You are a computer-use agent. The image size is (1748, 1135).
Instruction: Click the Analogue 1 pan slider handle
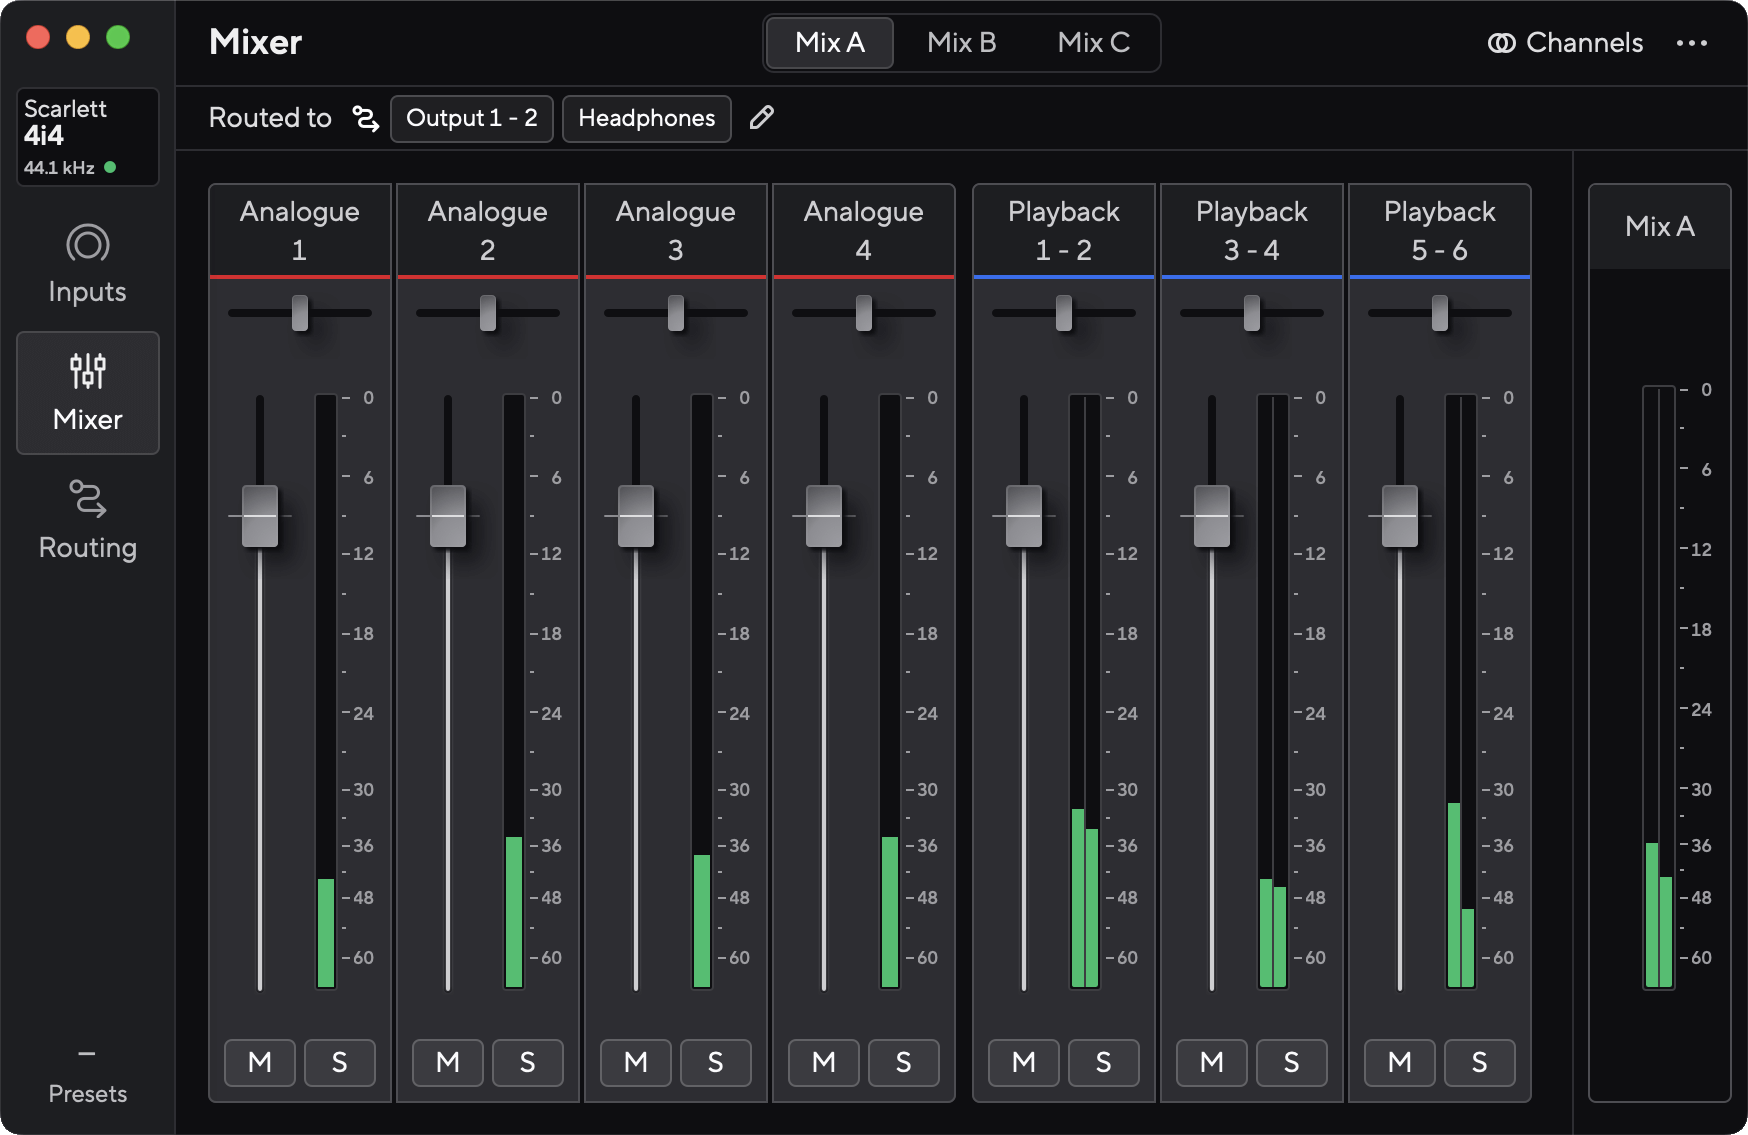300,313
